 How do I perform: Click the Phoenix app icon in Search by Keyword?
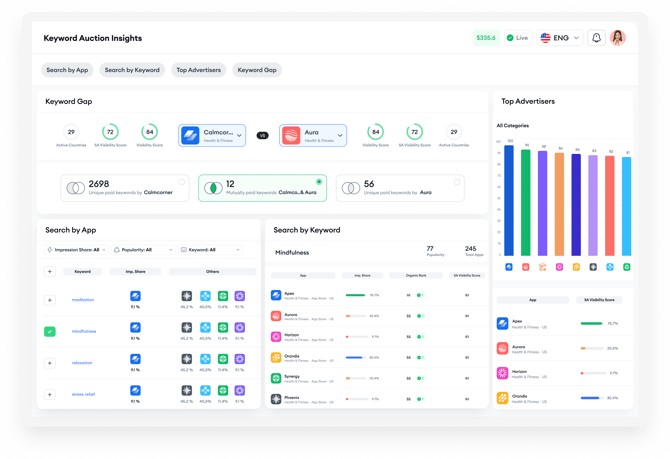276,397
